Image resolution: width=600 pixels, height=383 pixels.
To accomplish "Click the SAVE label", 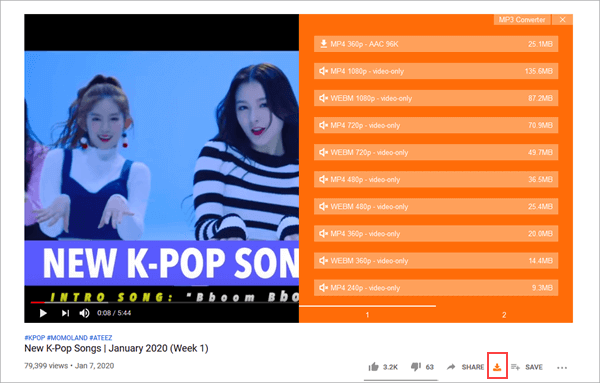I will pyautogui.click(x=534, y=367).
